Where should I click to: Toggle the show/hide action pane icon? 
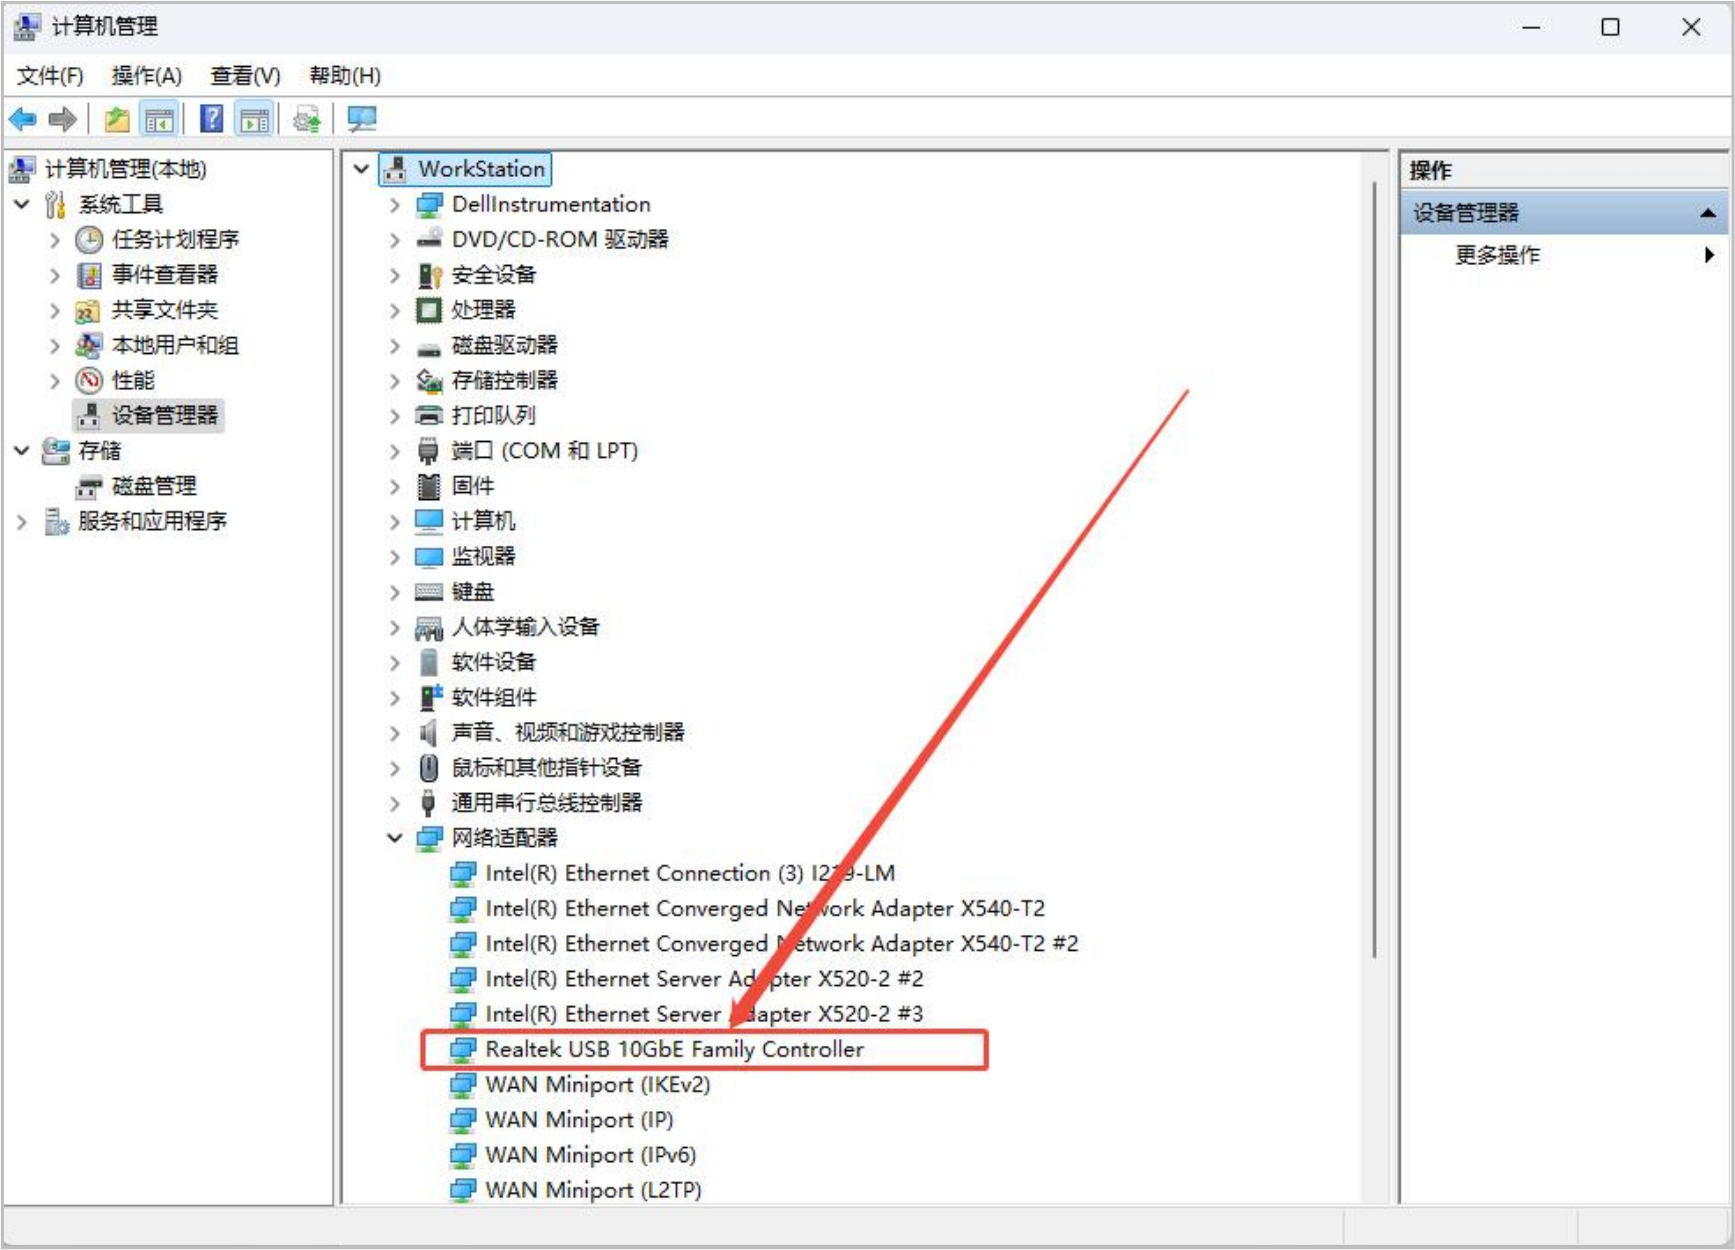[x=253, y=119]
